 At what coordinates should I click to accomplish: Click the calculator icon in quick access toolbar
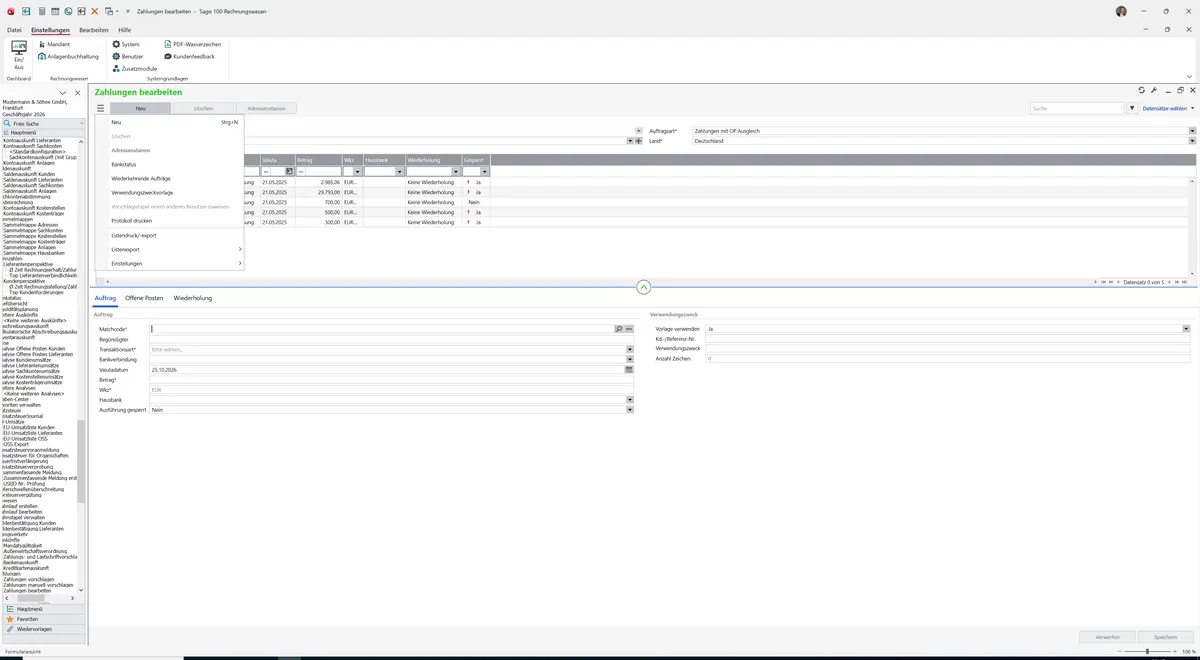pyautogui.click(x=41, y=10)
